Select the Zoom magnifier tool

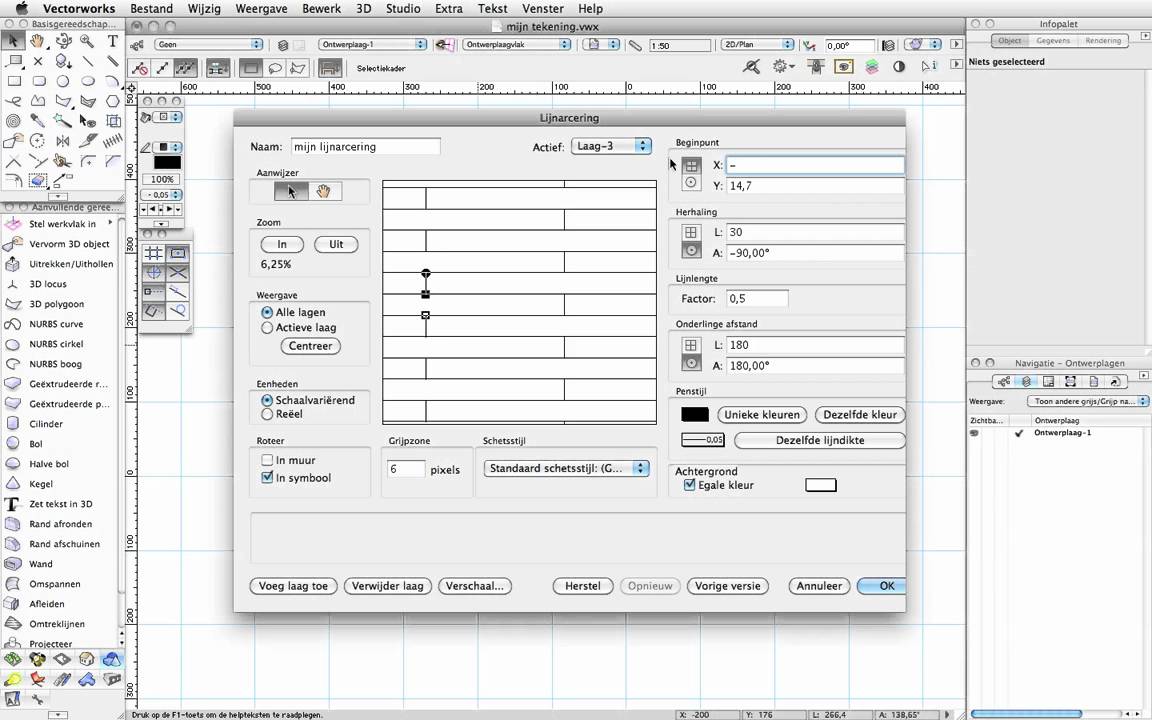pyautogui.click(x=87, y=41)
